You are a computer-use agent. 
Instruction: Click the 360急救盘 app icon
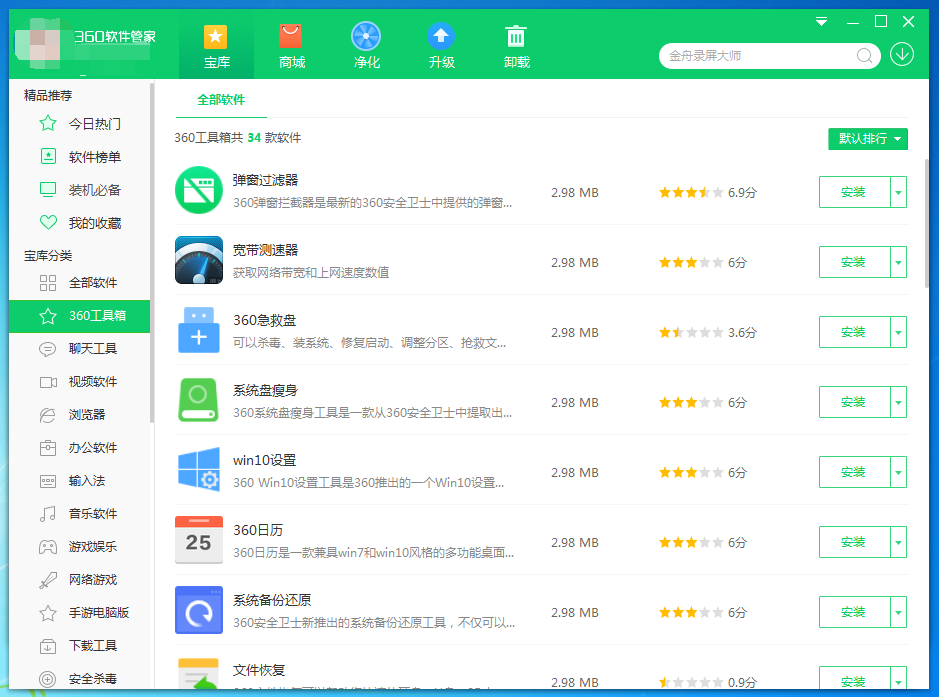(x=199, y=330)
